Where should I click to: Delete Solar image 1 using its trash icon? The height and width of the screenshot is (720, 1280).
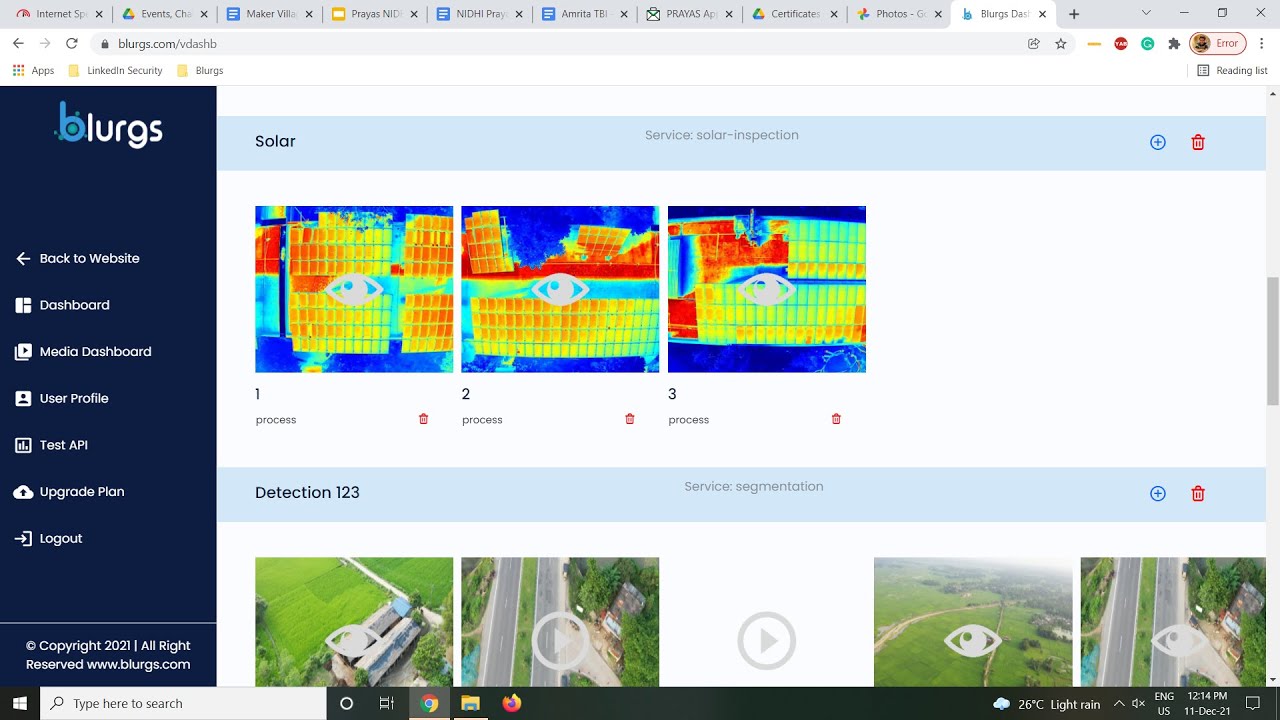[423, 419]
